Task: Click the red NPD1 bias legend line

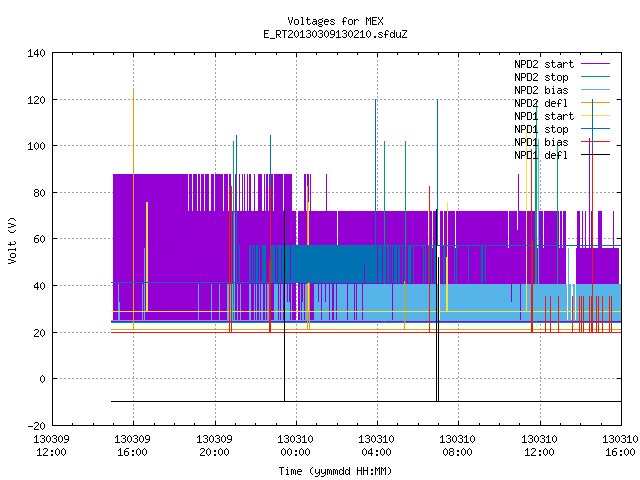Action: 595,142
